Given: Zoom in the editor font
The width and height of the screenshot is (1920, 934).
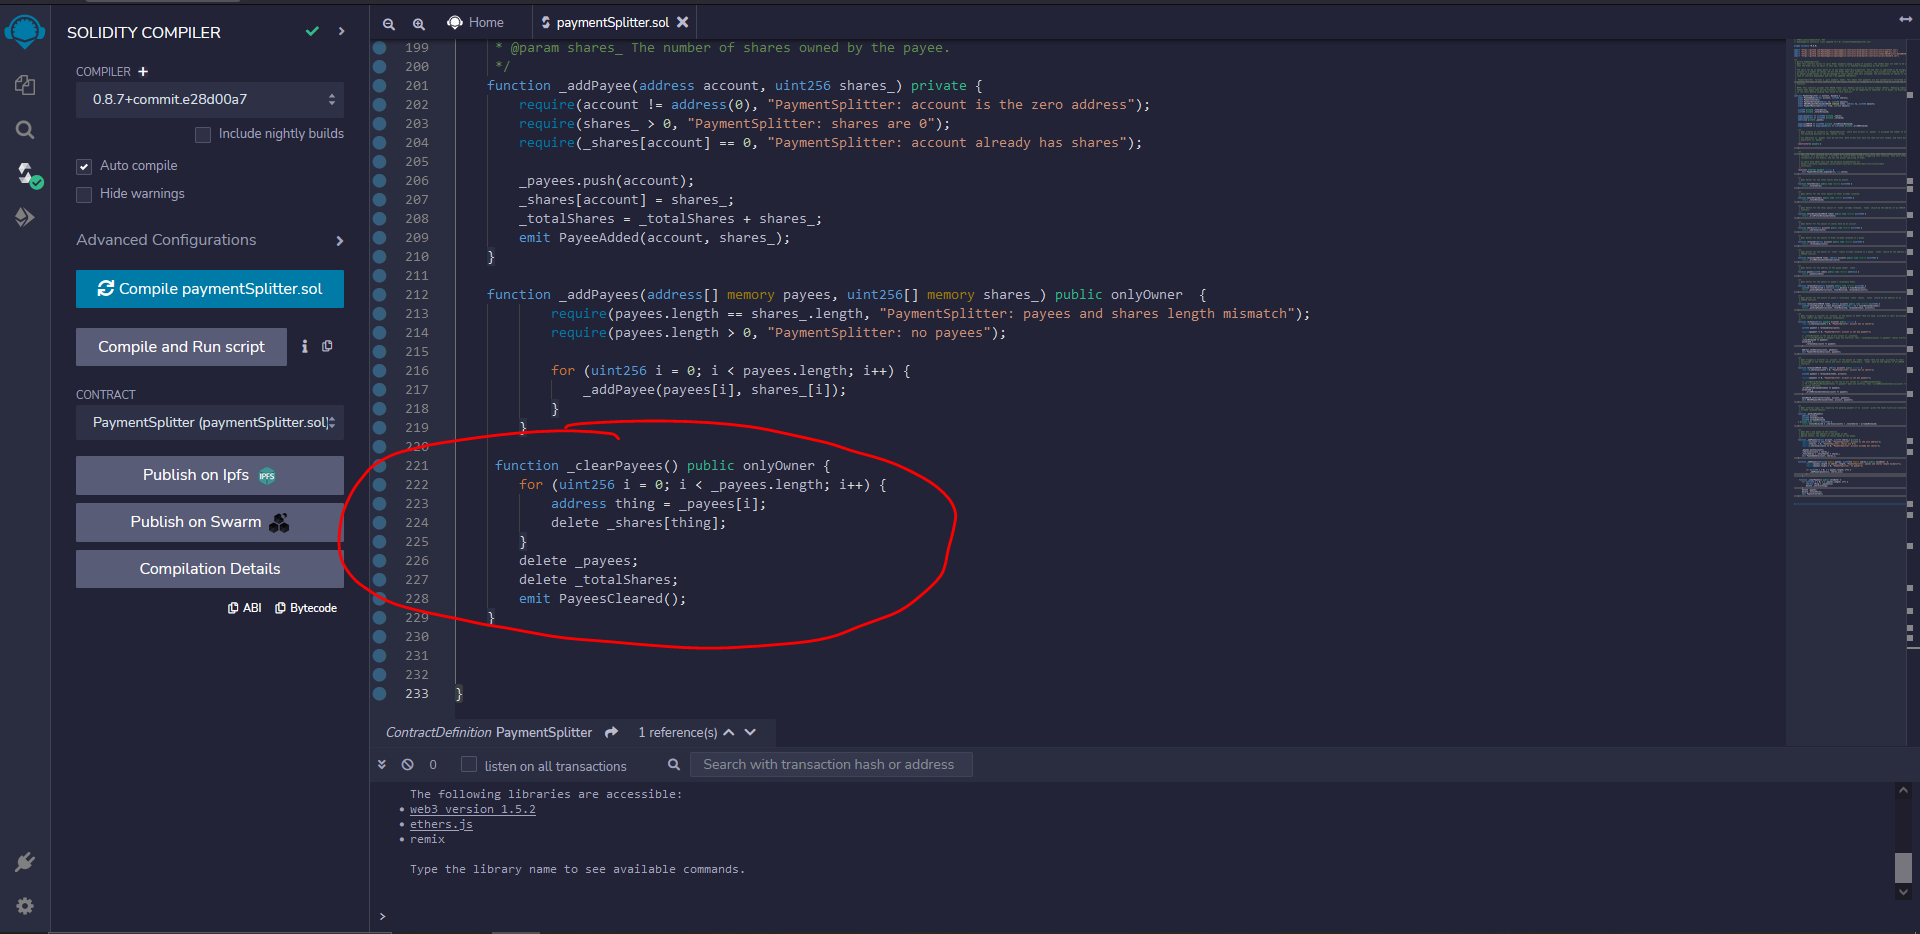Looking at the screenshot, I should click(x=419, y=23).
